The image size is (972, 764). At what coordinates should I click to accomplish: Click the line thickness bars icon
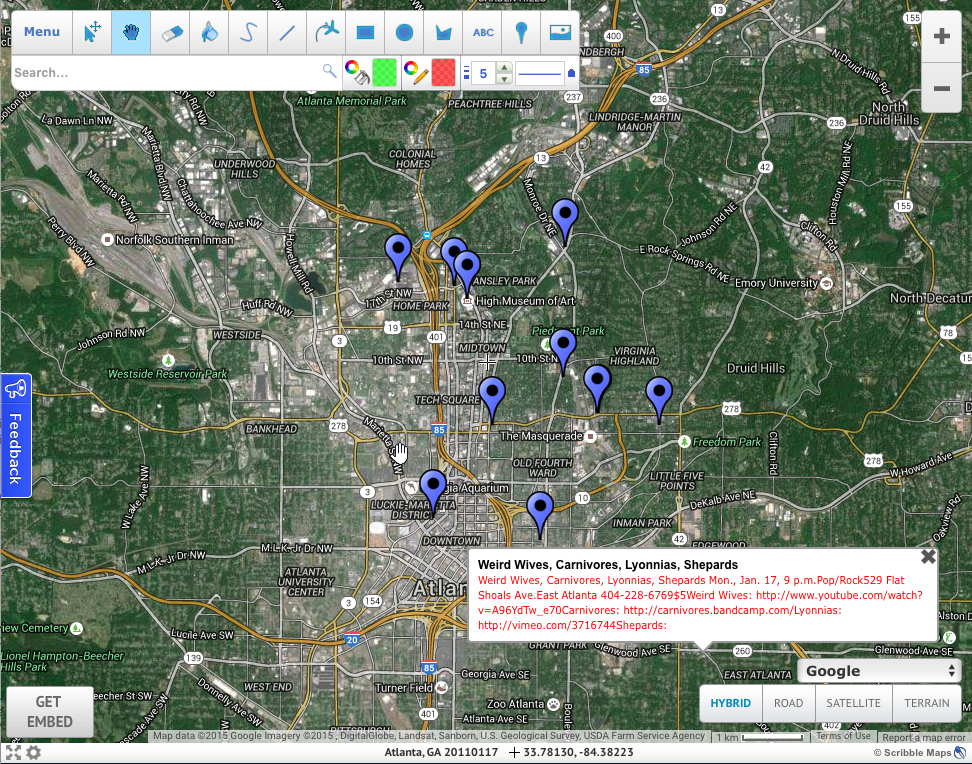pos(466,73)
